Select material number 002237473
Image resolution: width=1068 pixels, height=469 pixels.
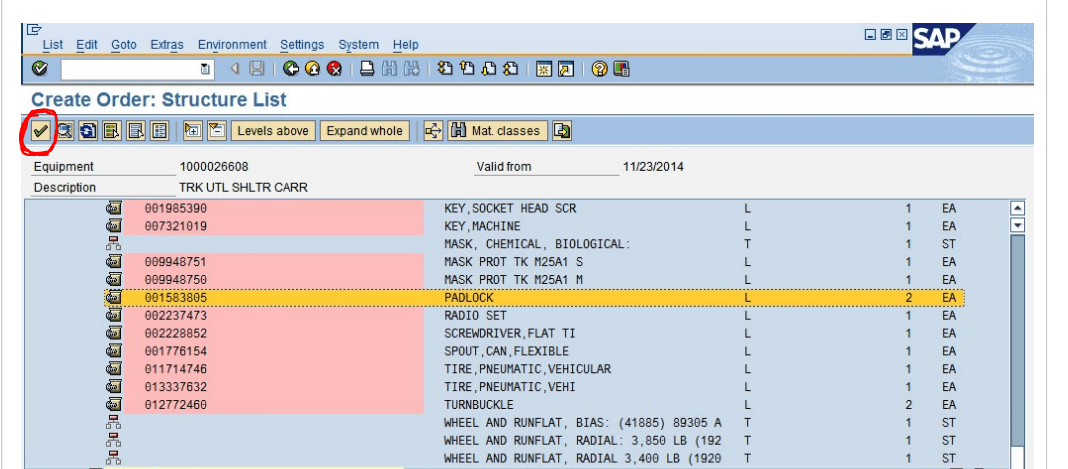(x=176, y=316)
